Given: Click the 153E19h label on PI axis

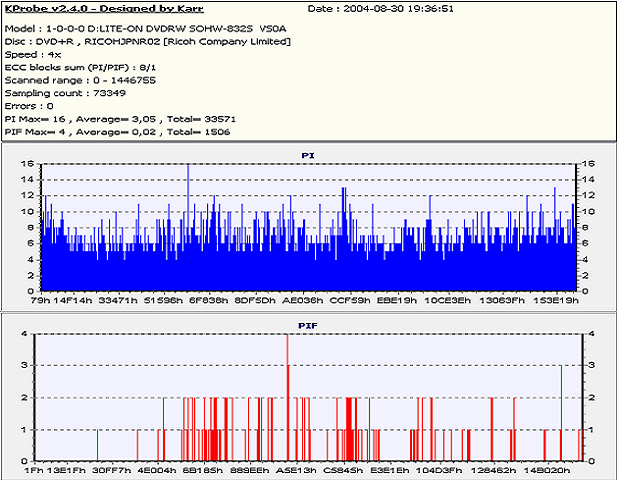Looking at the screenshot, I should pos(556,299).
